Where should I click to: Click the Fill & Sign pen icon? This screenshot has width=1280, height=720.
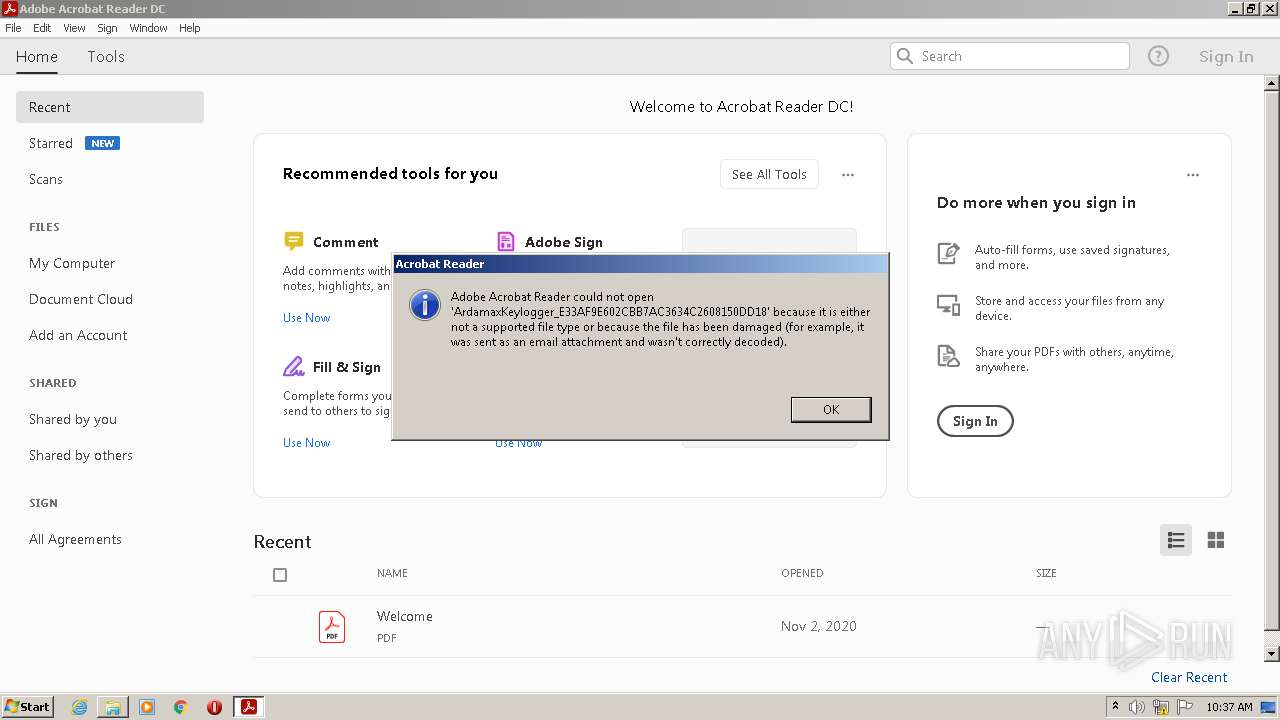click(293, 366)
